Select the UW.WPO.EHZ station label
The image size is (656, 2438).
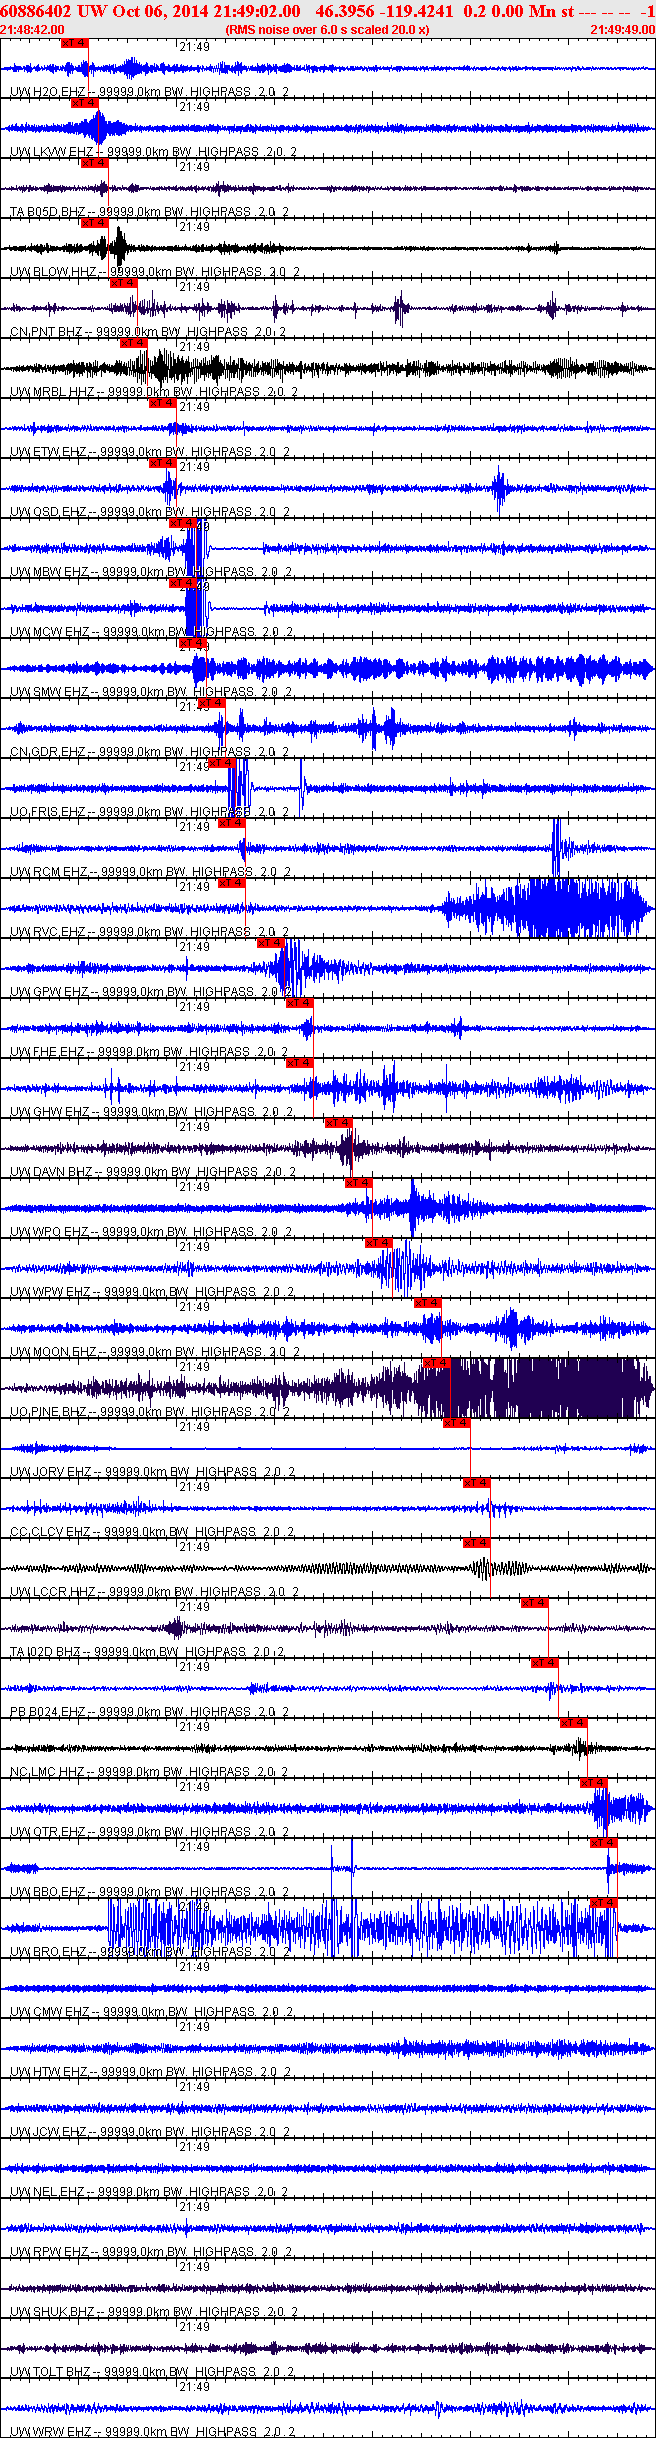[x=151, y=1232]
